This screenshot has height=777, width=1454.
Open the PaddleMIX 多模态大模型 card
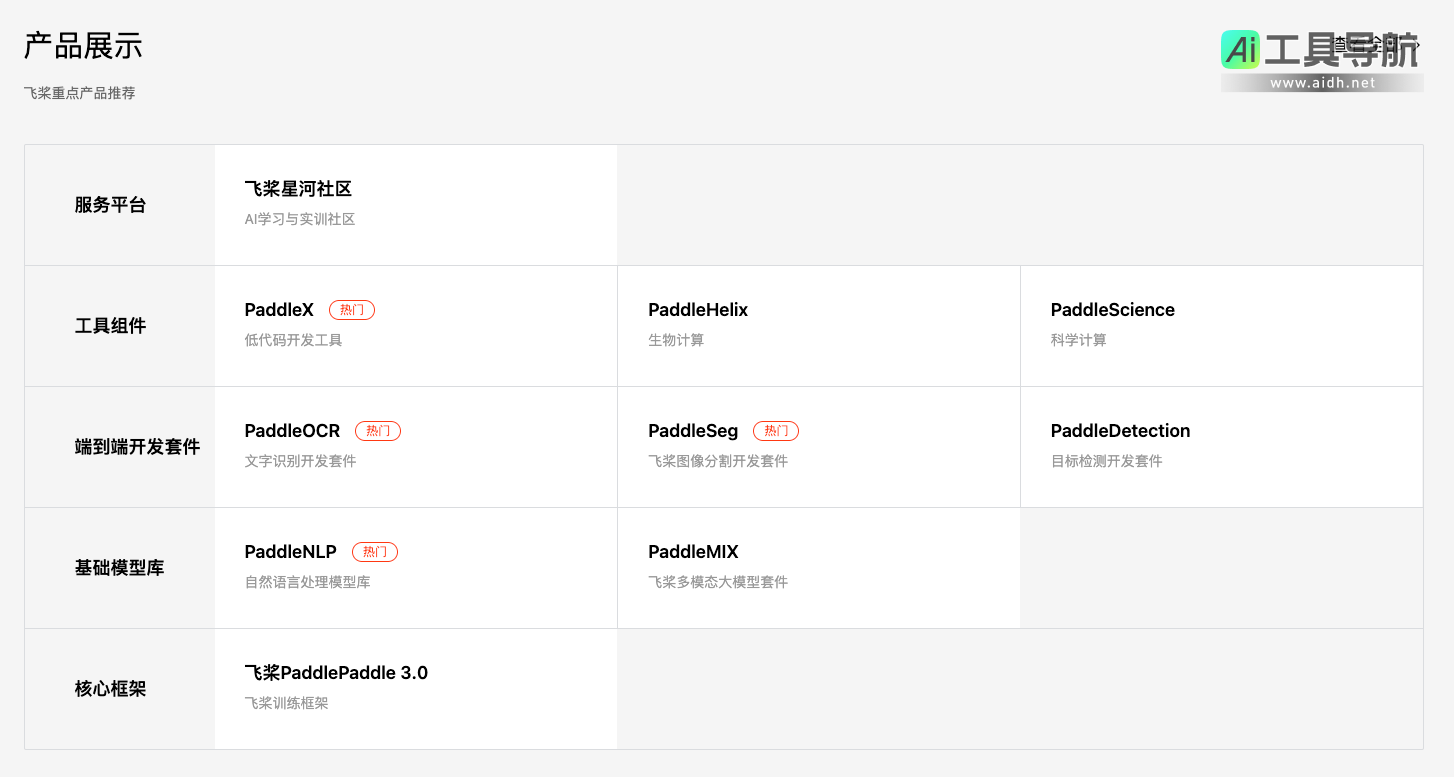click(x=818, y=567)
